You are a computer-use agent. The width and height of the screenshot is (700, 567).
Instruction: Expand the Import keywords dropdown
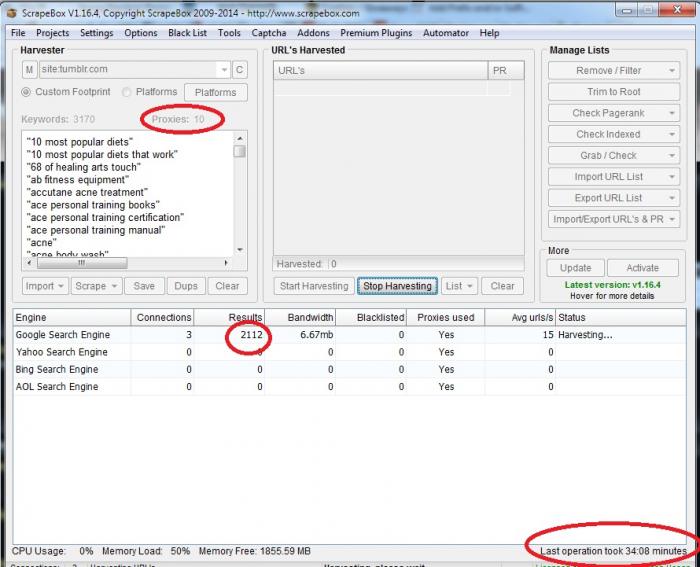tap(45, 286)
